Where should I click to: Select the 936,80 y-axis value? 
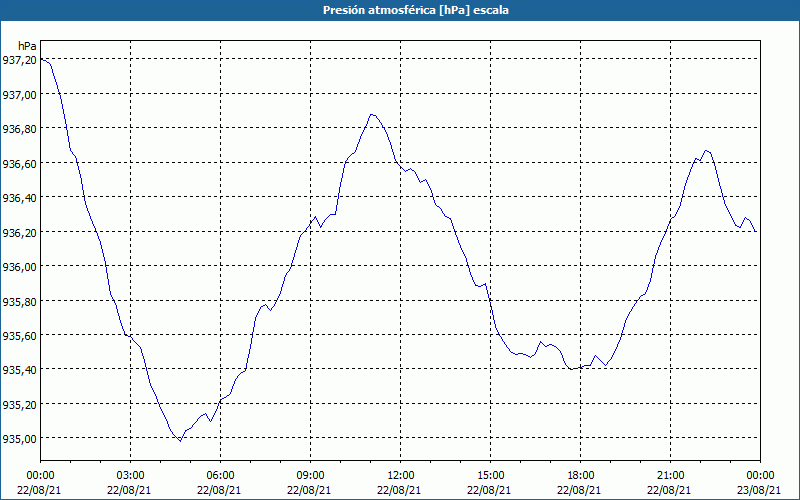tap(19, 129)
